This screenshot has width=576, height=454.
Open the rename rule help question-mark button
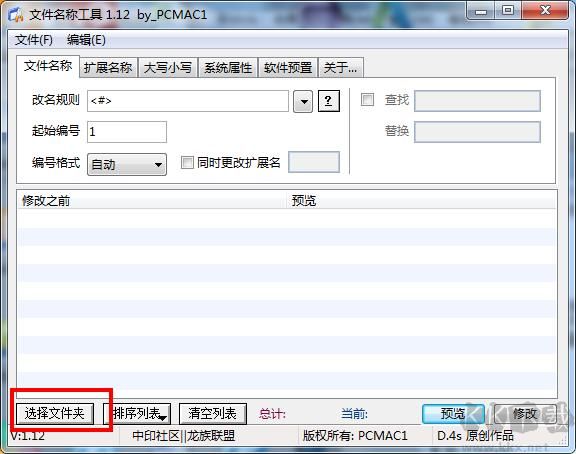click(328, 101)
